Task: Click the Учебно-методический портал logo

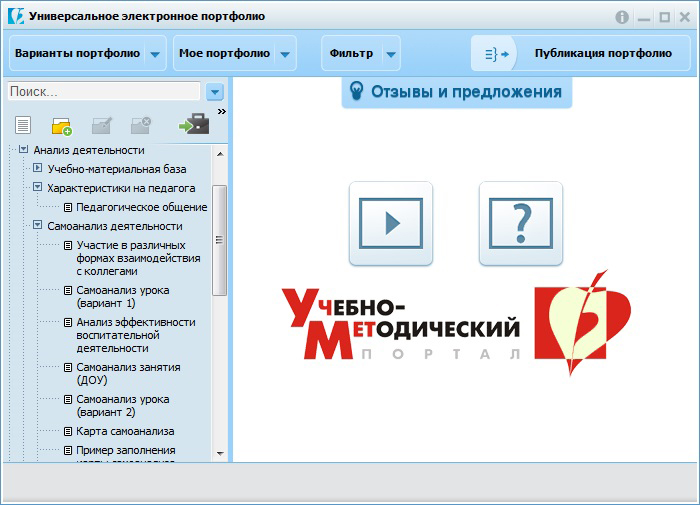Action: pyautogui.click(x=456, y=322)
